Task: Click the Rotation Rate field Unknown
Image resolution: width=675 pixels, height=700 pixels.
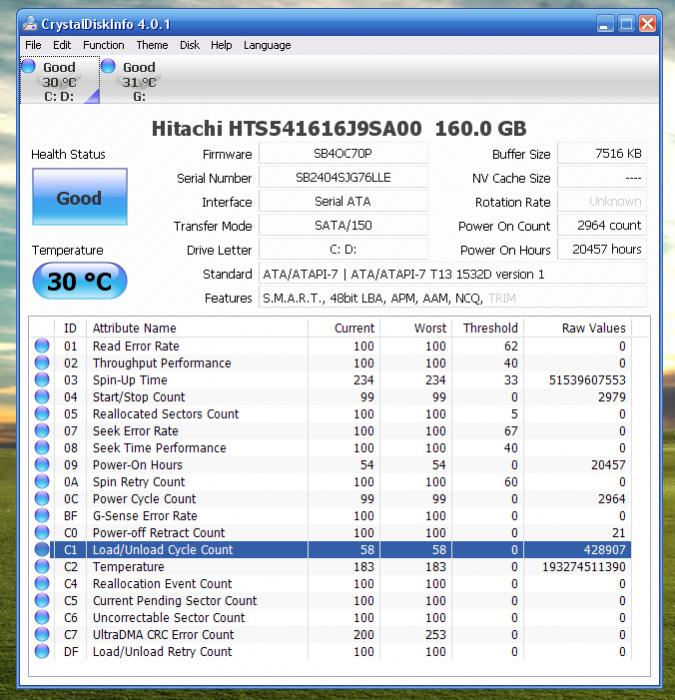Action: pos(602,201)
